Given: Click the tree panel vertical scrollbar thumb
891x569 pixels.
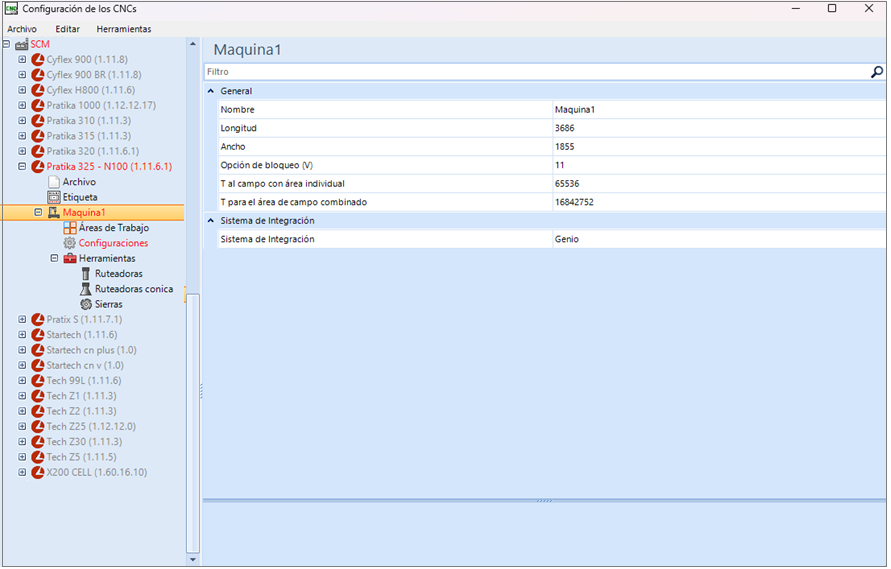Looking at the screenshot, I should (x=193, y=423).
